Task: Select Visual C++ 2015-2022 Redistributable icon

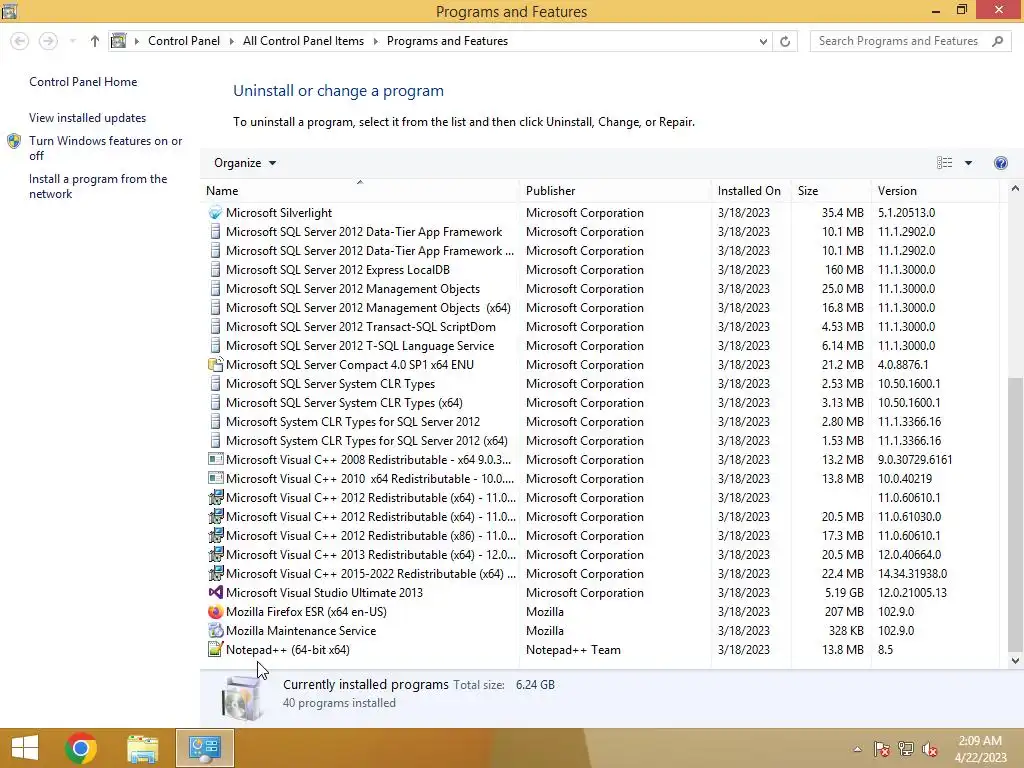Action: pyautogui.click(x=215, y=573)
